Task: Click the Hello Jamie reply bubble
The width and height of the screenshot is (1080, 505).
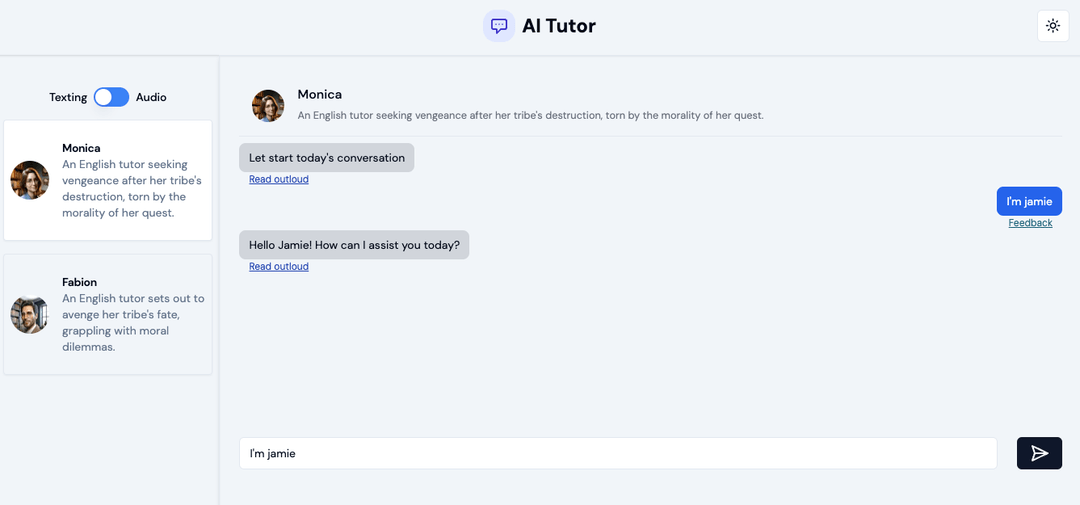Action: 354,245
